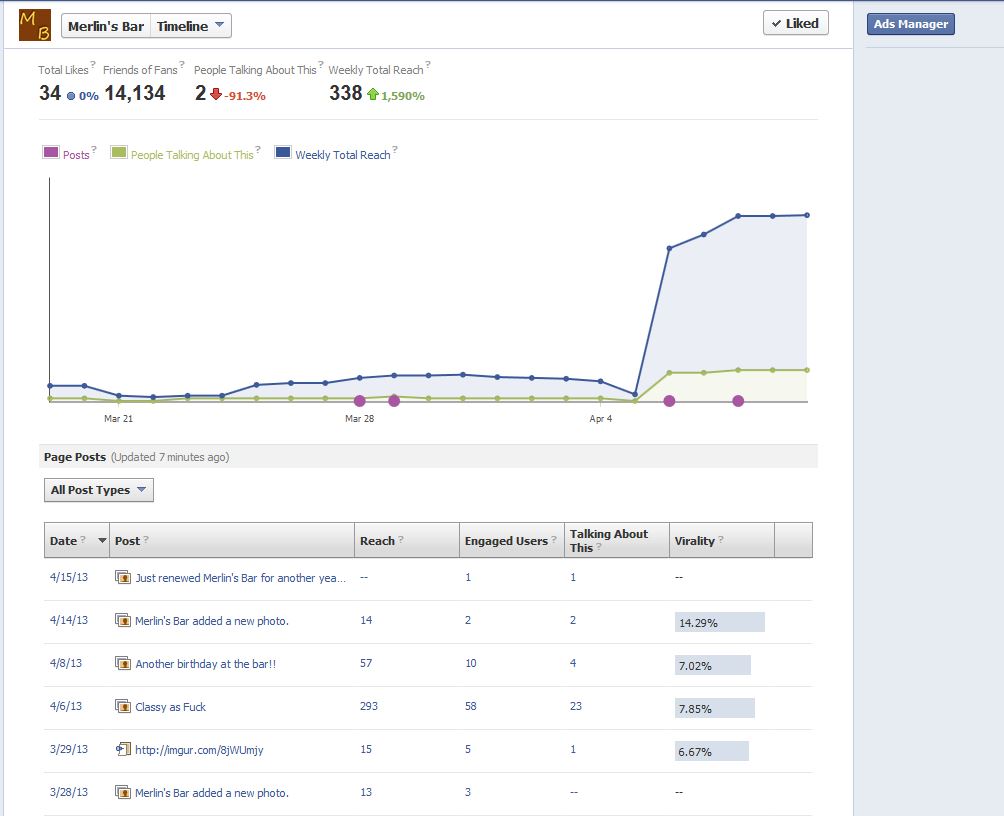Click the 7.02% virality value

click(695, 665)
